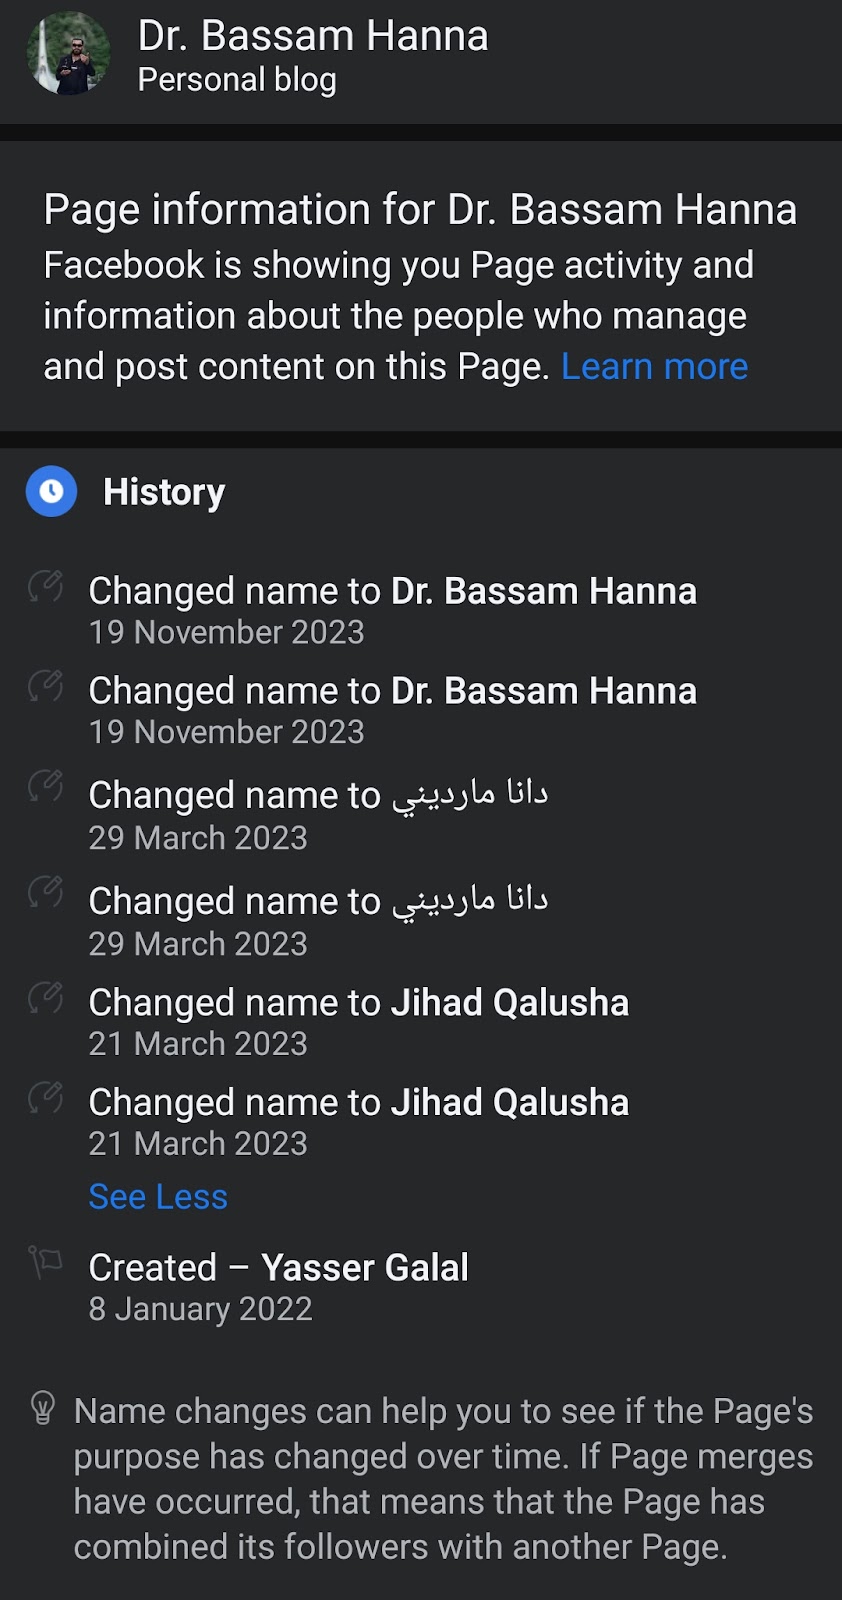Click edit icon beside upper Arabic name change

pyautogui.click(x=46, y=787)
